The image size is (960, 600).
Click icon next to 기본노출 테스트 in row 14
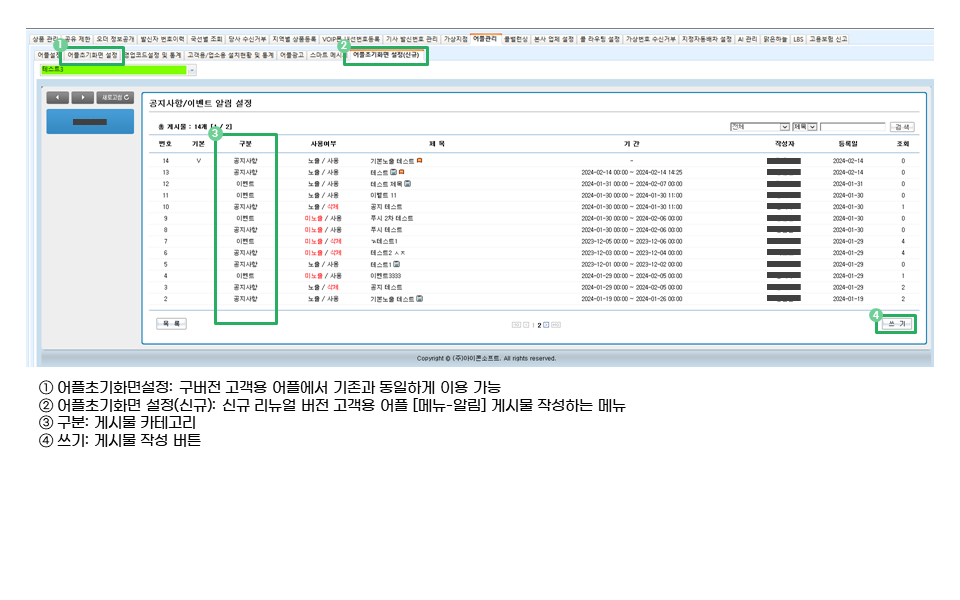419,160
